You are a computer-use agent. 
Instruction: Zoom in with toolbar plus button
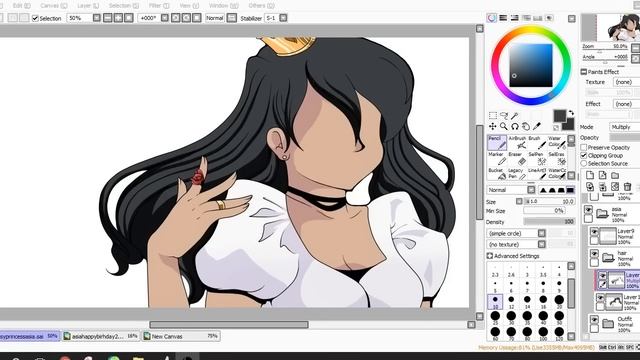[x=118, y=18]
